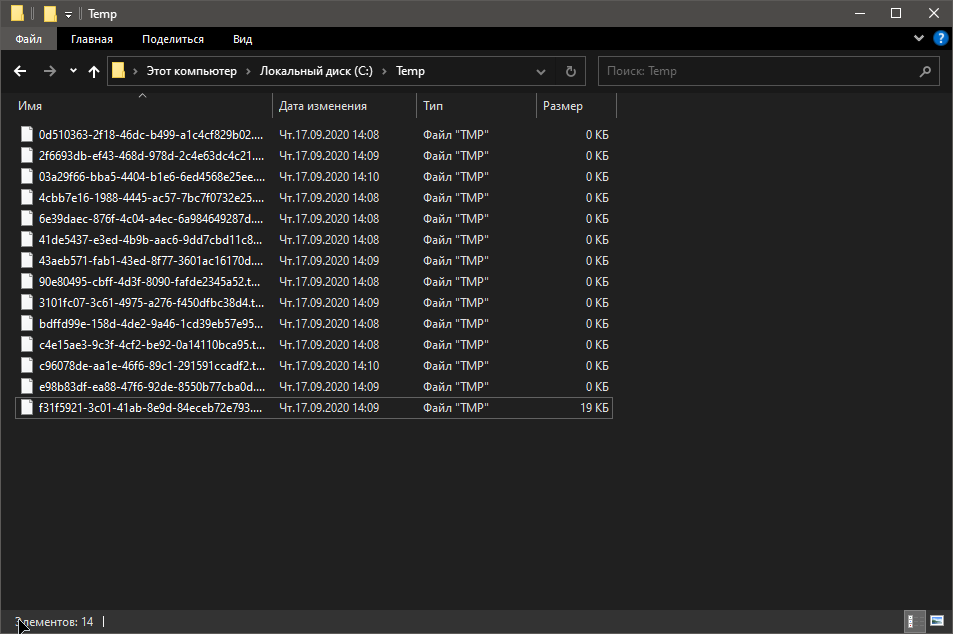Click date 14:10 of 03a29f66 file
Image resolution: width=953 pixels, height=634 pixels.
(329, 177)
